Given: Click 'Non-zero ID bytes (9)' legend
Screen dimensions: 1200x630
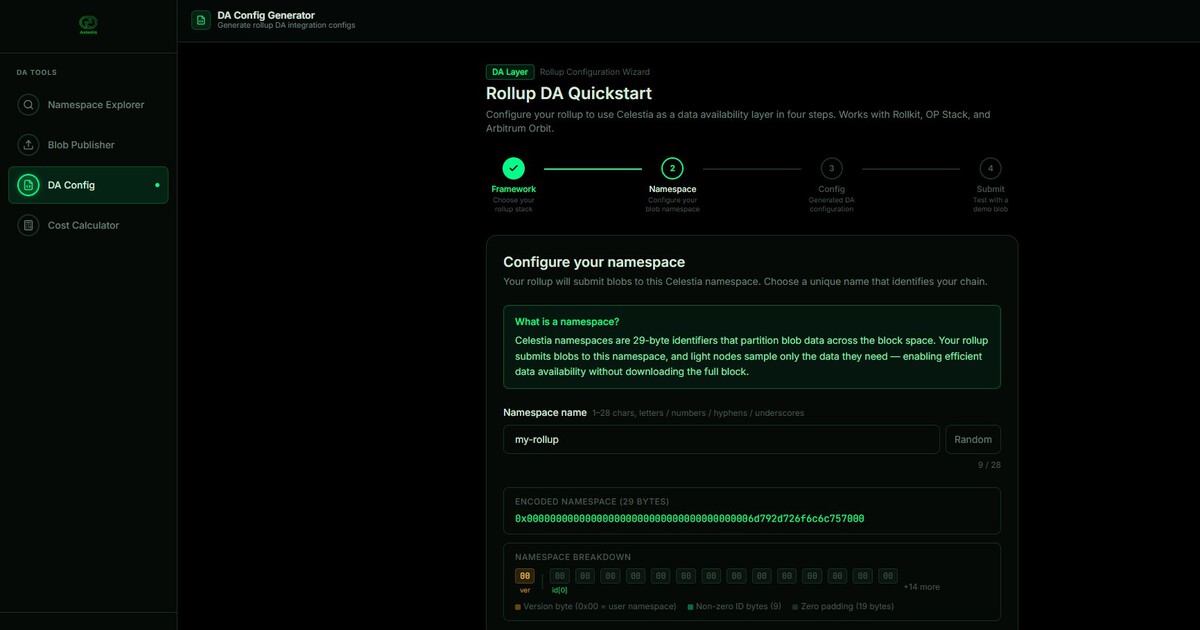Looking at the screenshot, I should pos(734,607).
